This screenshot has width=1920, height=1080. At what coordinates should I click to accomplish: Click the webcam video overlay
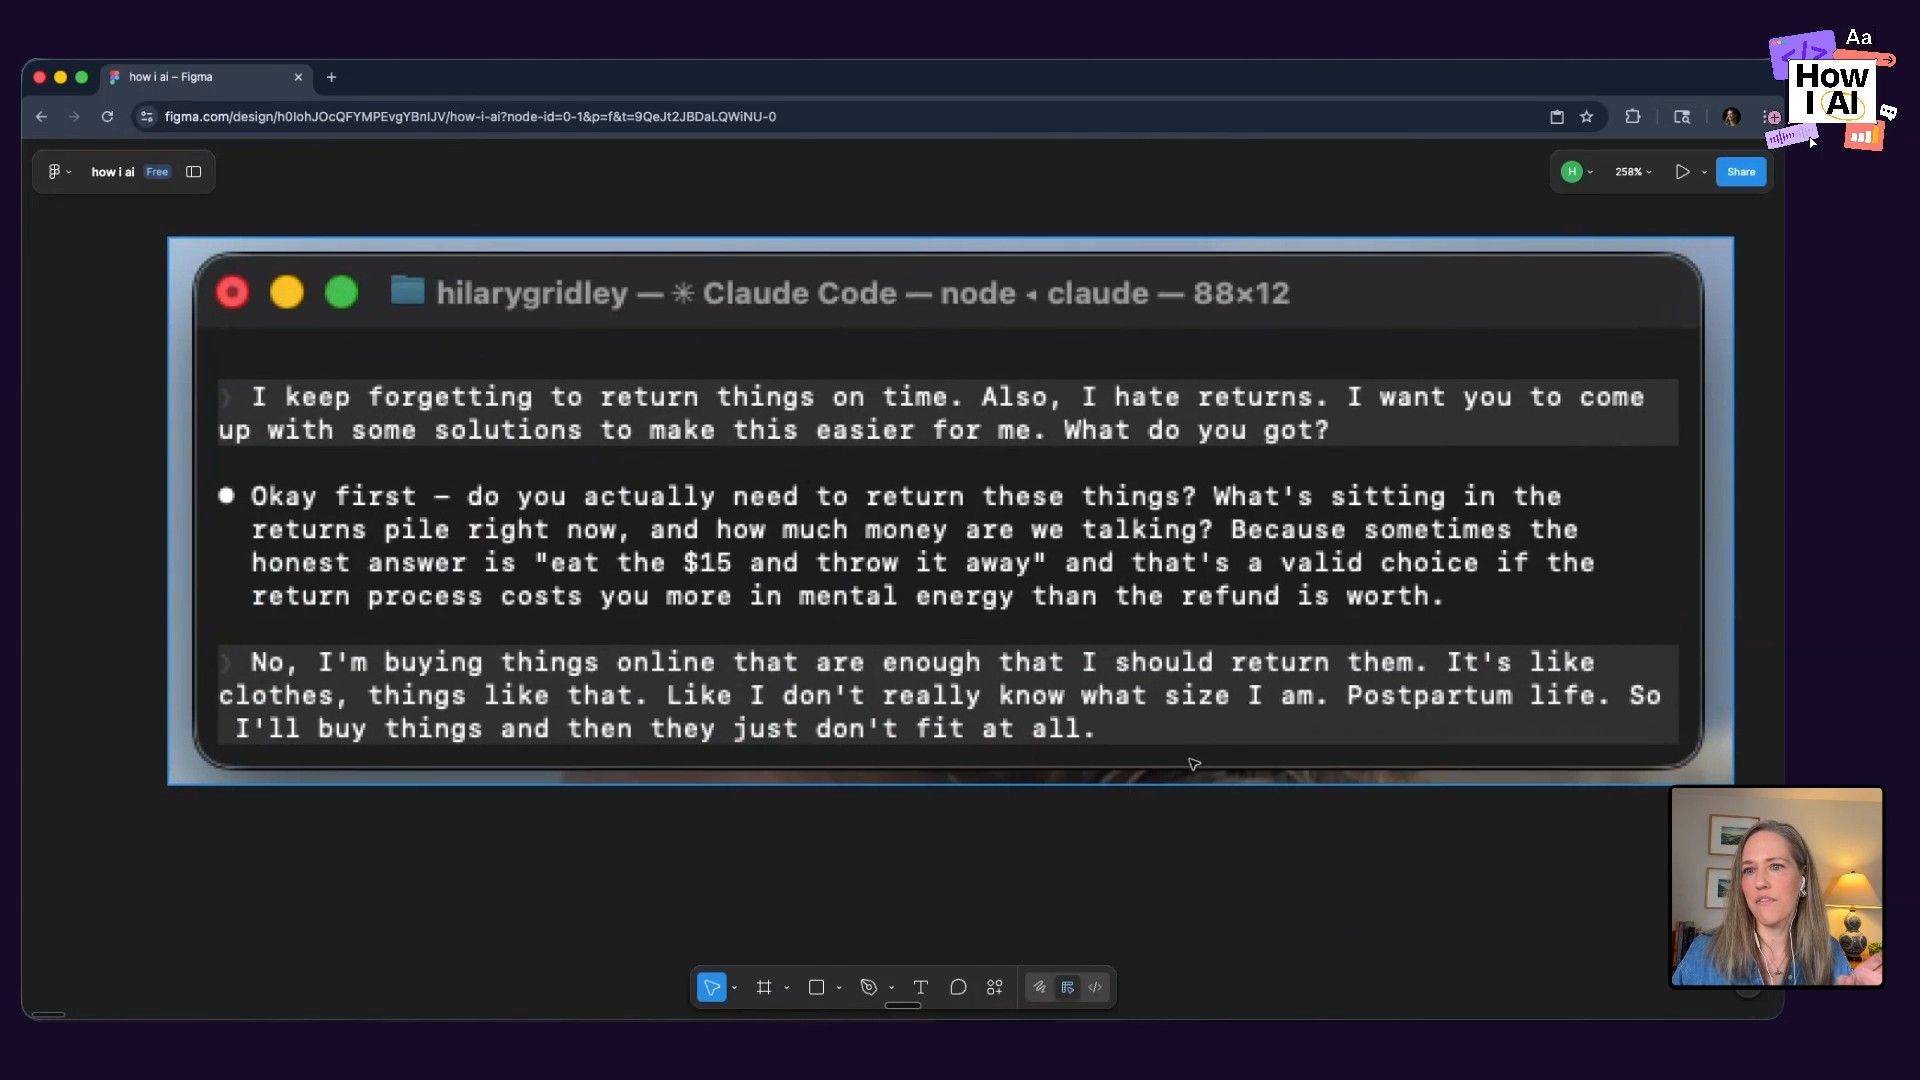[x=1777, y=887]
